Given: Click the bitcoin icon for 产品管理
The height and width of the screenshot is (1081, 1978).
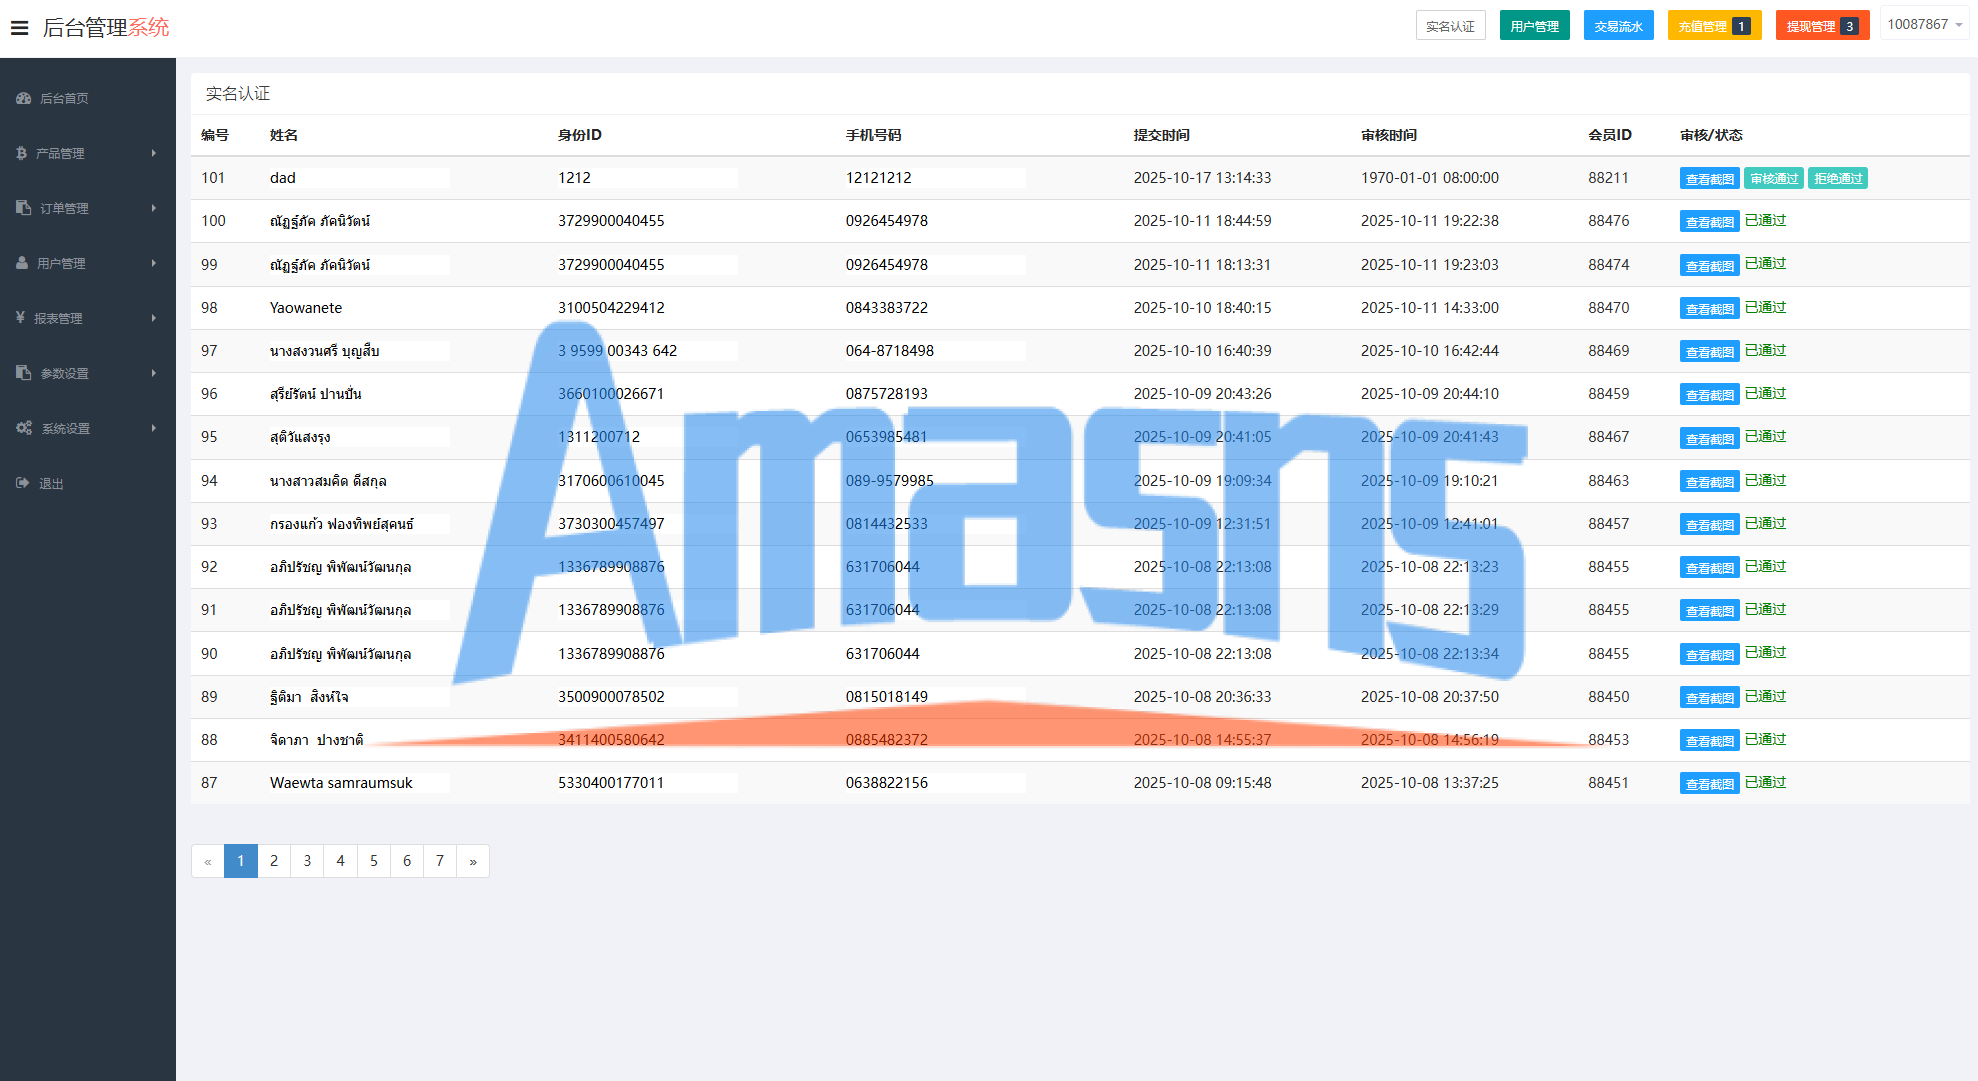Looking at the screenshot, I should coord(22,153).
